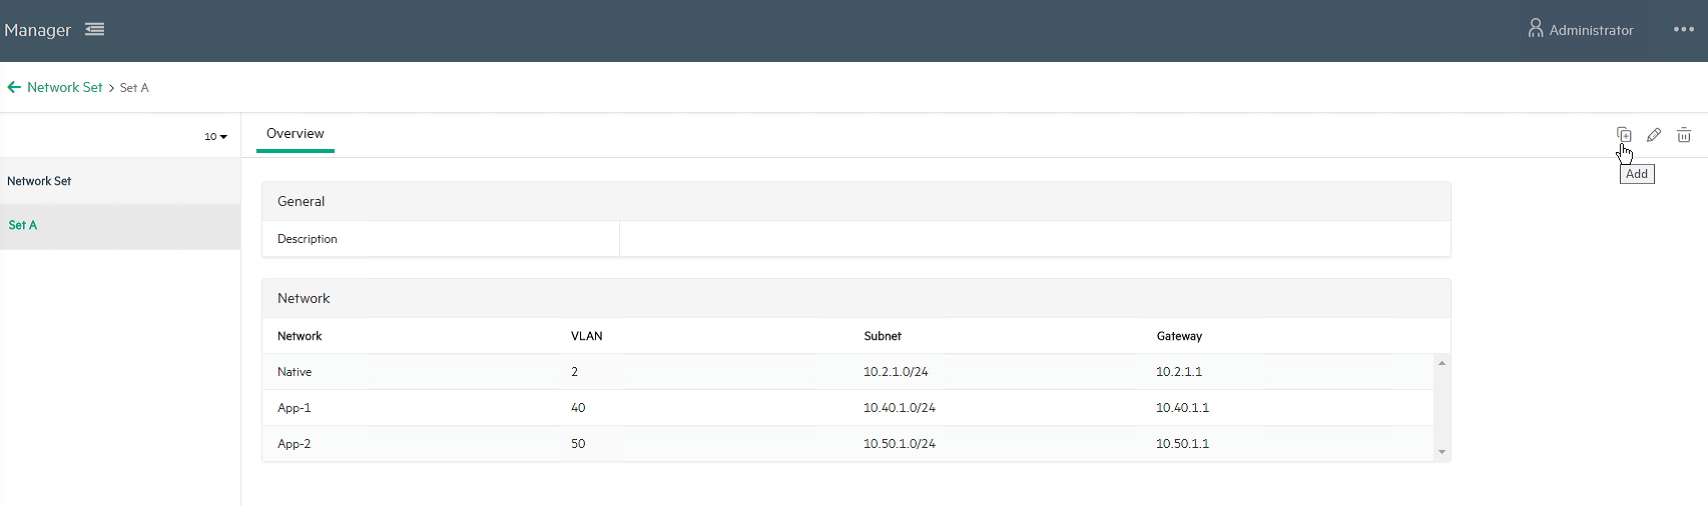Screen dimensions: 1708x506
Task: Switch to the Overview tab
Action: coord(295,134)
